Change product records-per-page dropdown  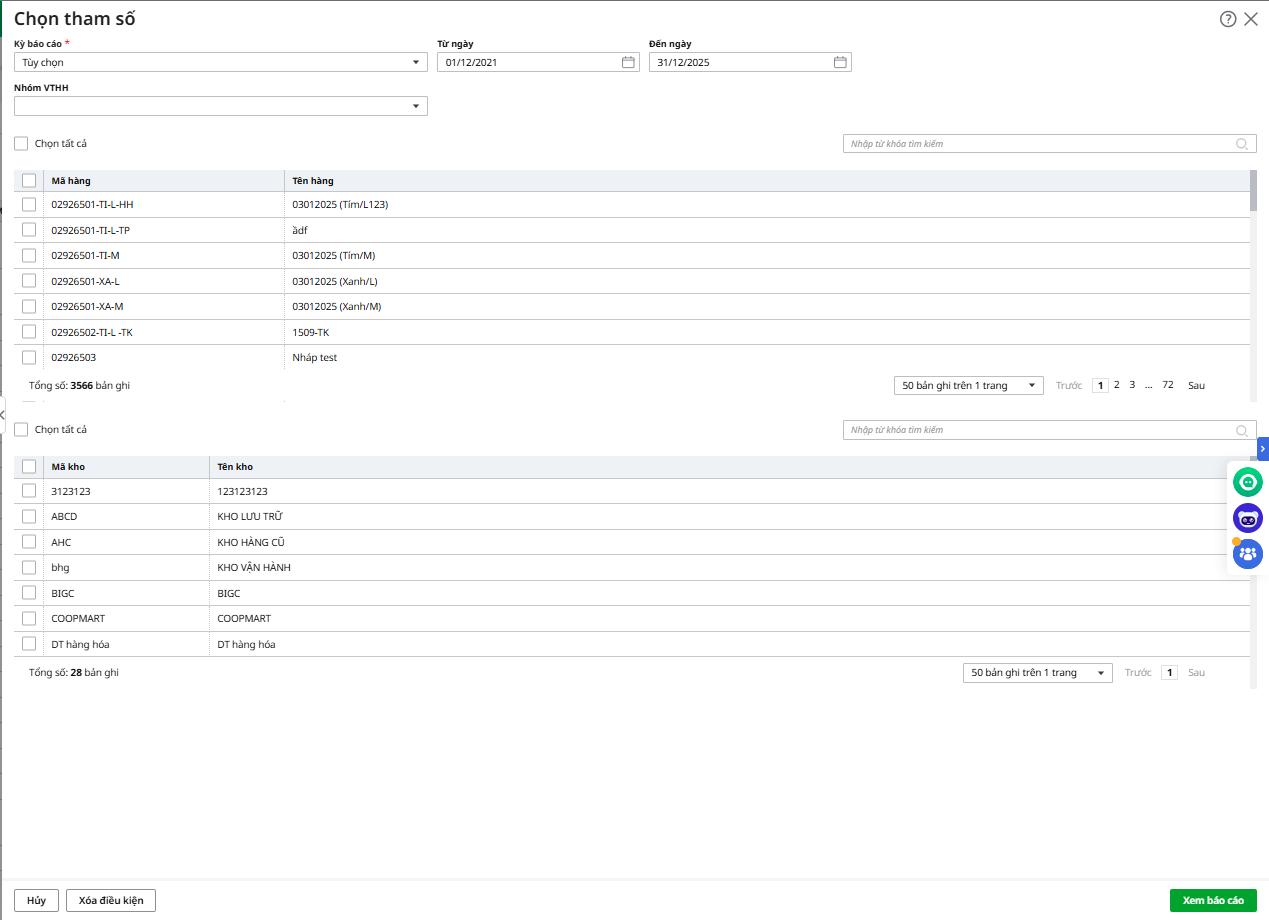tap(967, 385)
